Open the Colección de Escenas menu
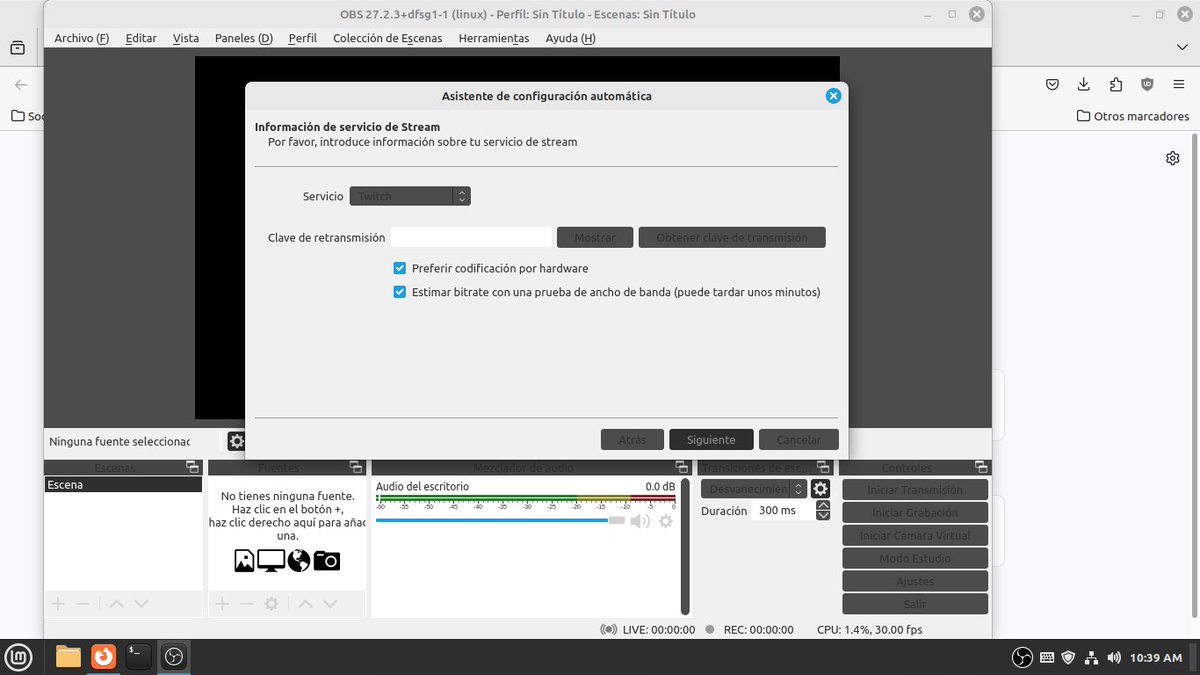1200x675 pixels. pyautogui.click(x=387, y=38)
